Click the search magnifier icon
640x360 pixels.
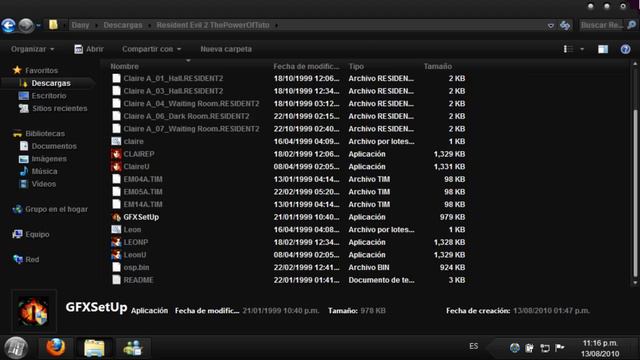(631, 25)
